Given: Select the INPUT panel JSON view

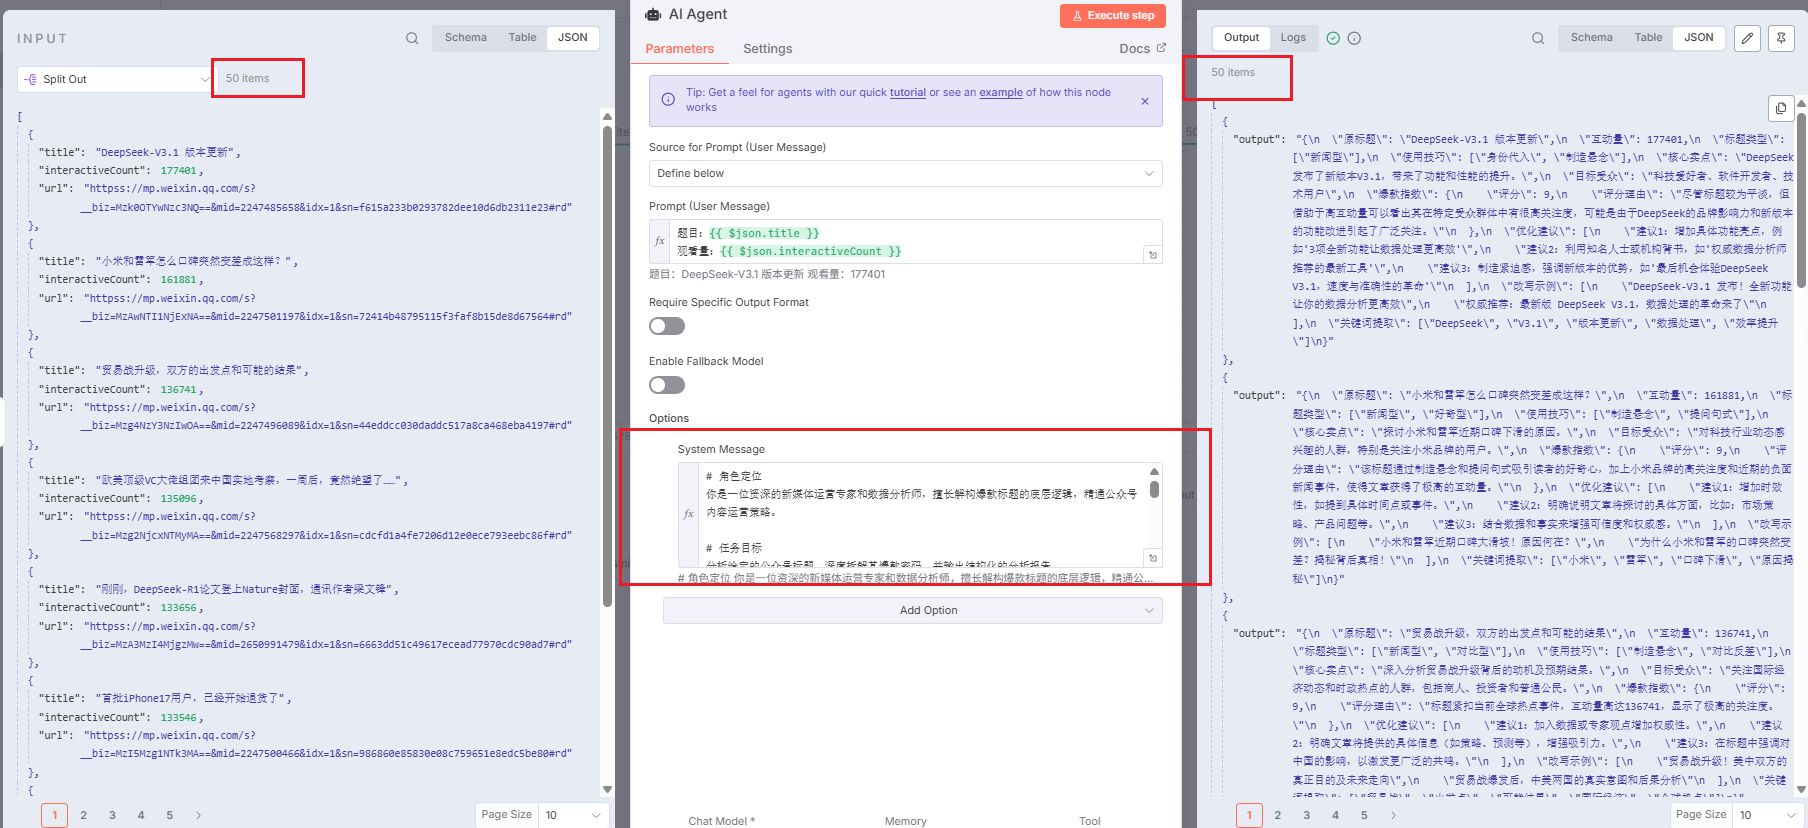Looking at the screenshot, I should [573, 38].
